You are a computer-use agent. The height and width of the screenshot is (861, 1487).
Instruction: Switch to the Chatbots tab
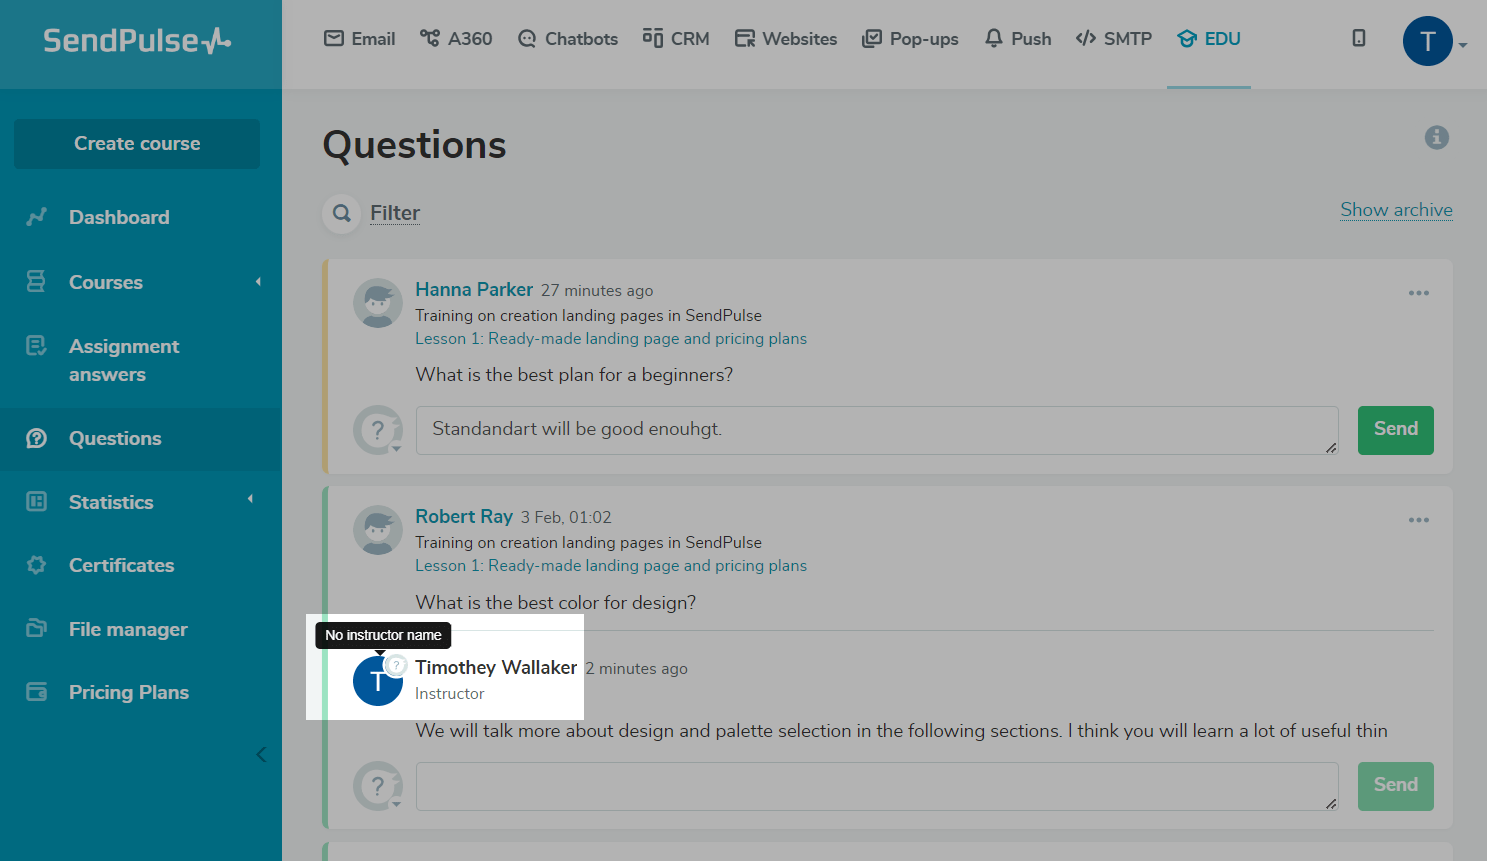coord(568,39)
